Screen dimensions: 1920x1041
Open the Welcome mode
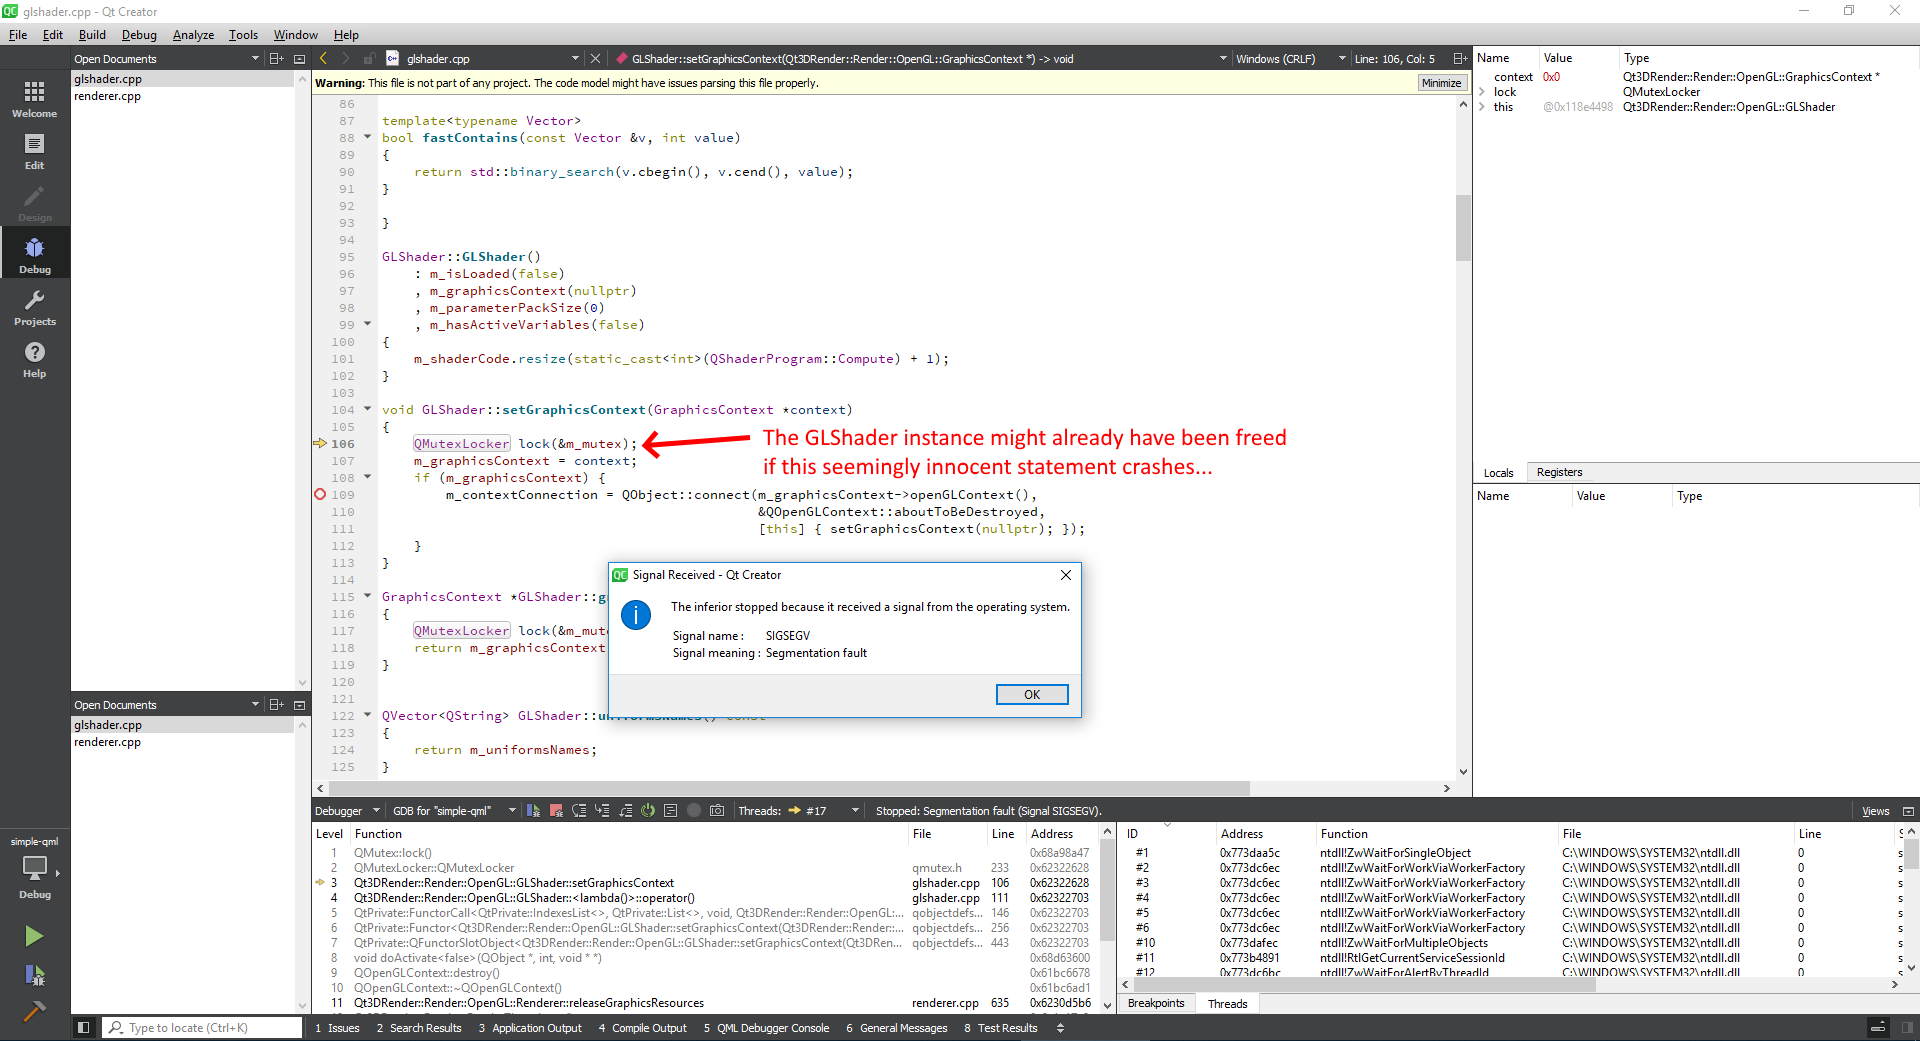(x=35, y=99)
